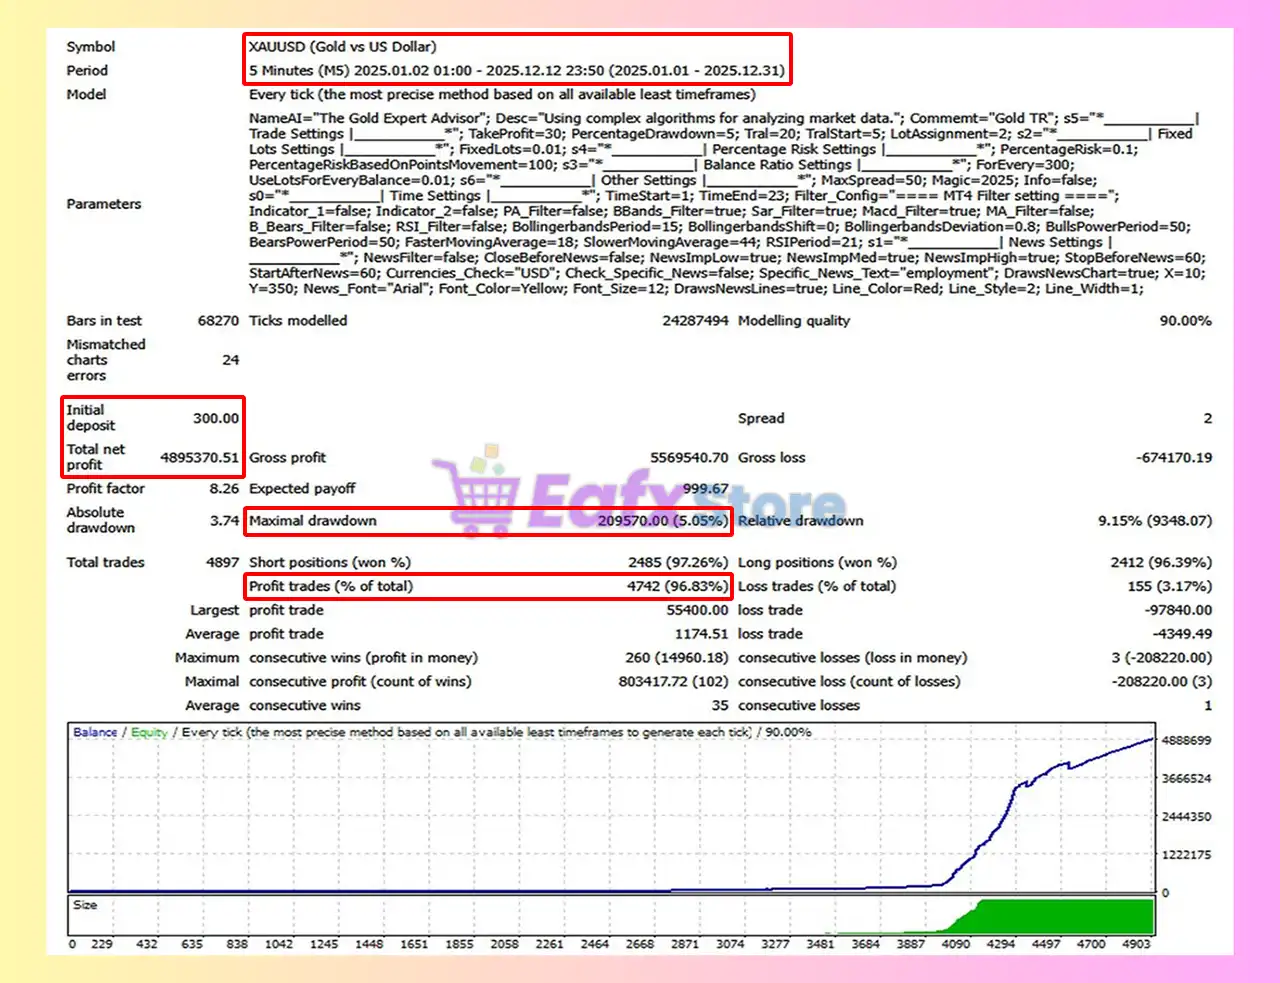Select the 5 Minutes (M5) period line

pos(516,71)
